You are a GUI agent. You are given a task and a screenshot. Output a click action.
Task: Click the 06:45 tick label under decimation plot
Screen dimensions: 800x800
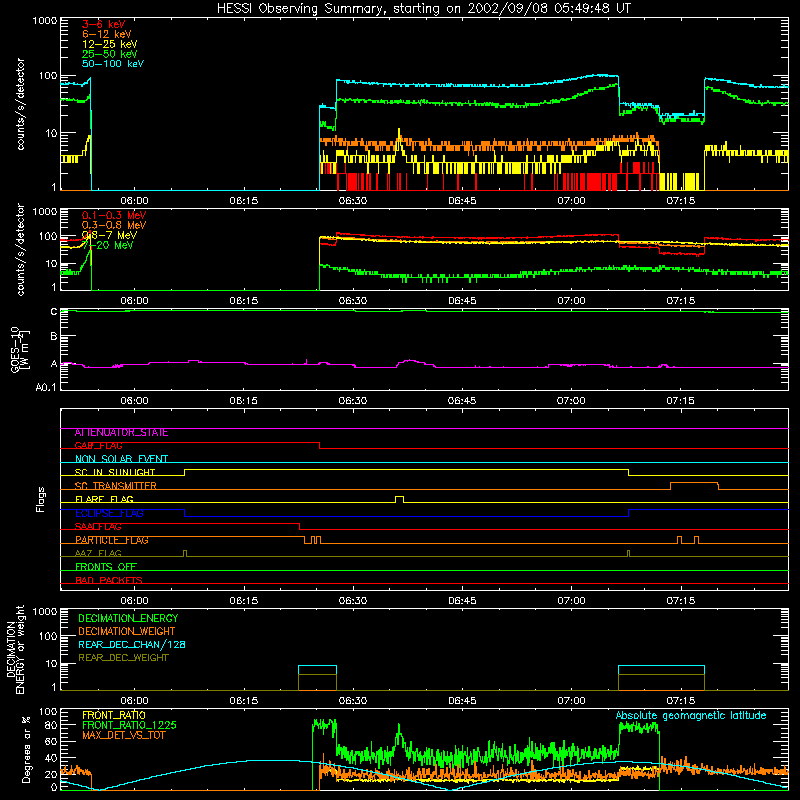tap(462, 701)
